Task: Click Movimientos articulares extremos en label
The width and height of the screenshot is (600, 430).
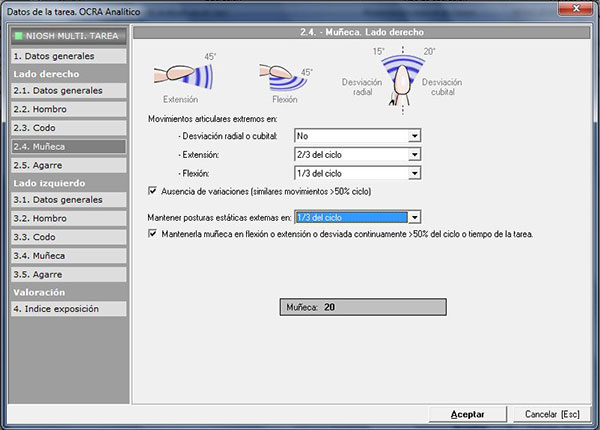Action: coord(212,119)
